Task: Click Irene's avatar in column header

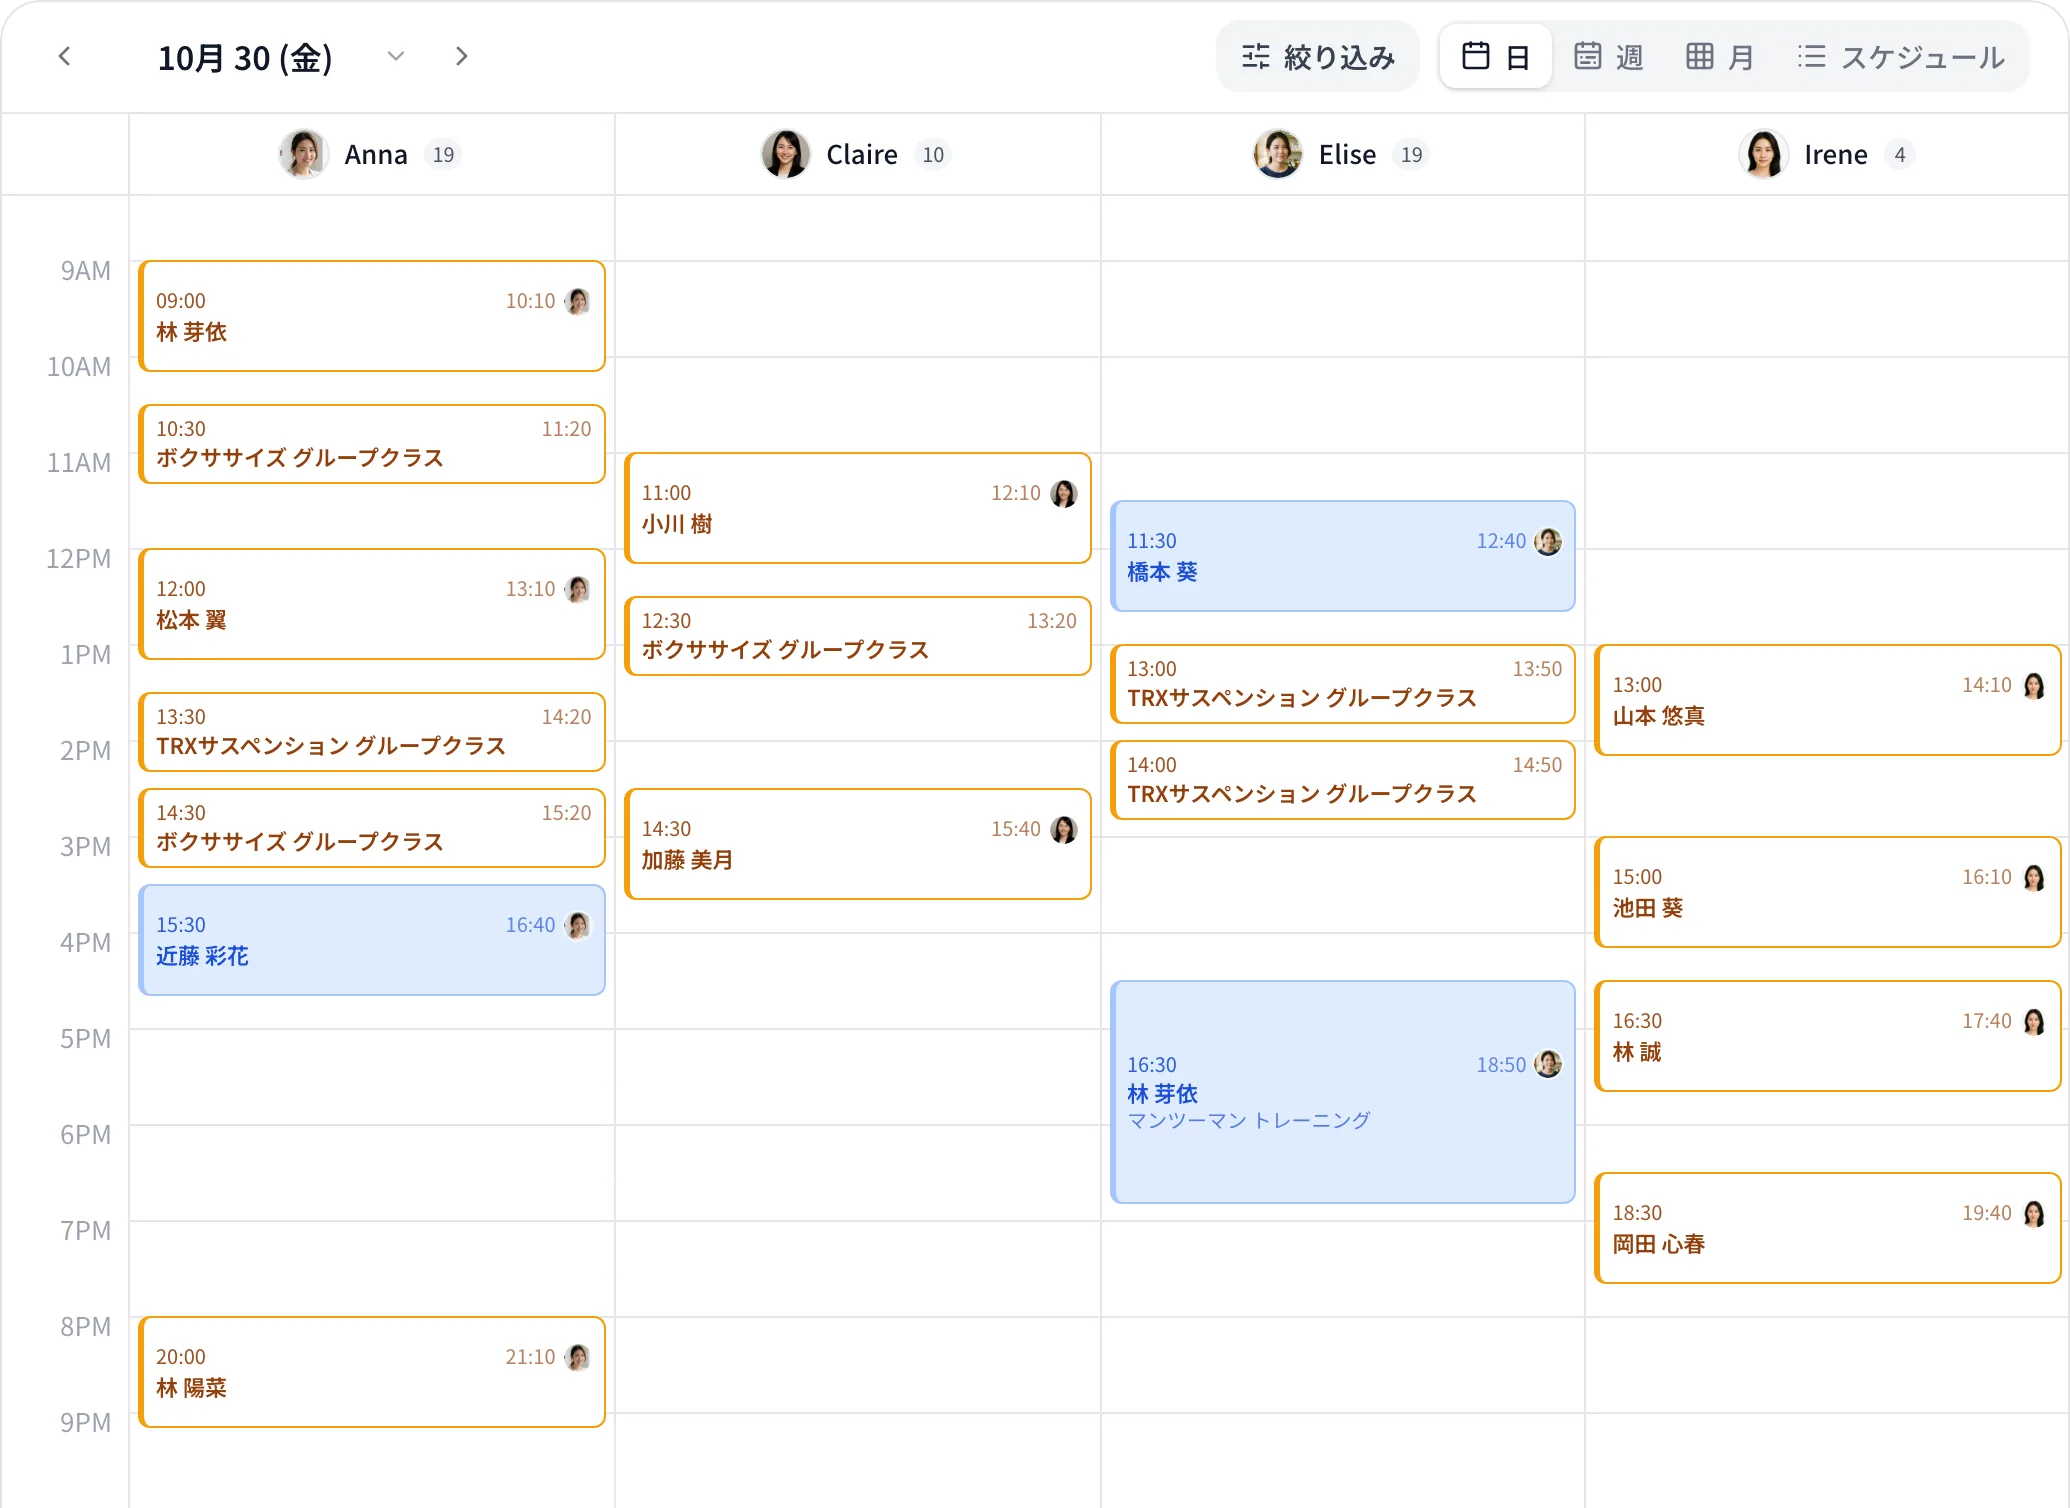Action: pyautogui.click(x=1763, y=154)
